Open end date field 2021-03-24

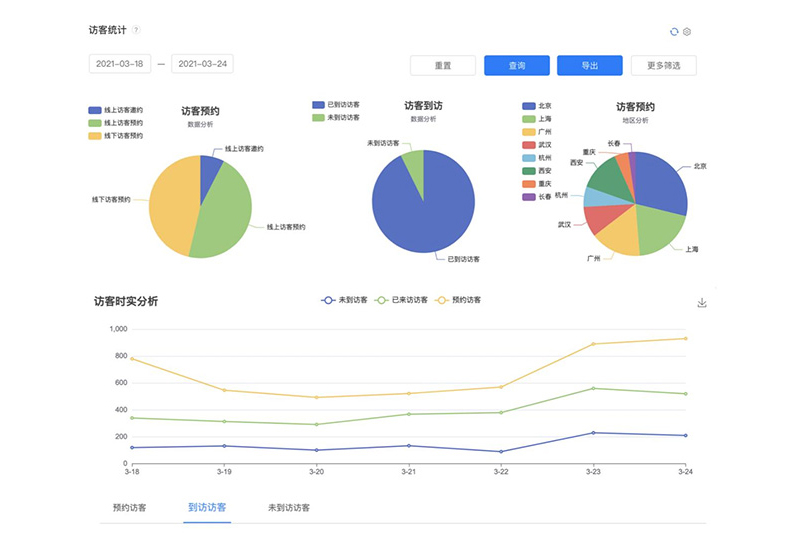pyautogui.click(x=203, y=64)
